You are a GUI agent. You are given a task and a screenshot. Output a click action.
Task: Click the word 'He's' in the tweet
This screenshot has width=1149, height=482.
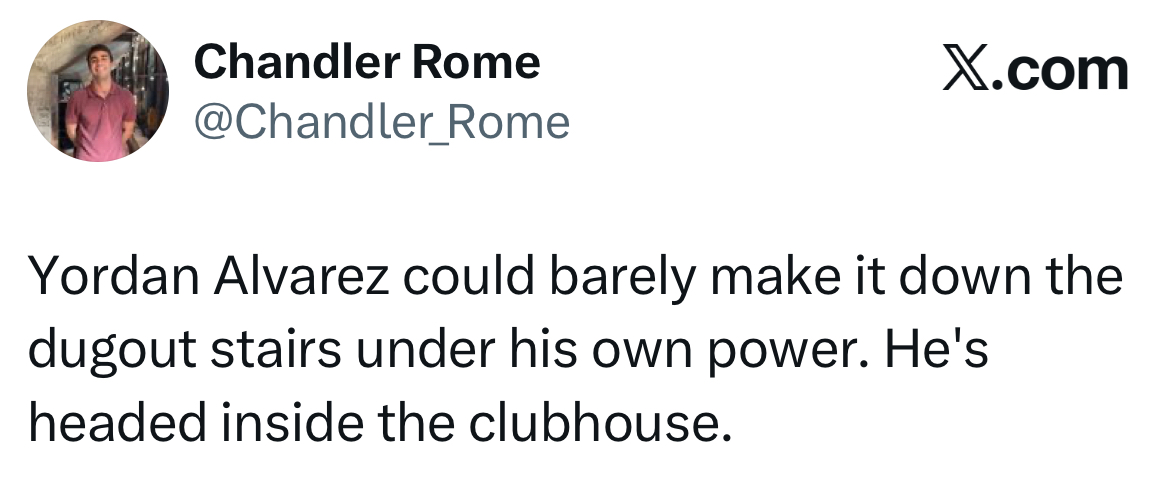pyautogui.click(x=937, y=350)
